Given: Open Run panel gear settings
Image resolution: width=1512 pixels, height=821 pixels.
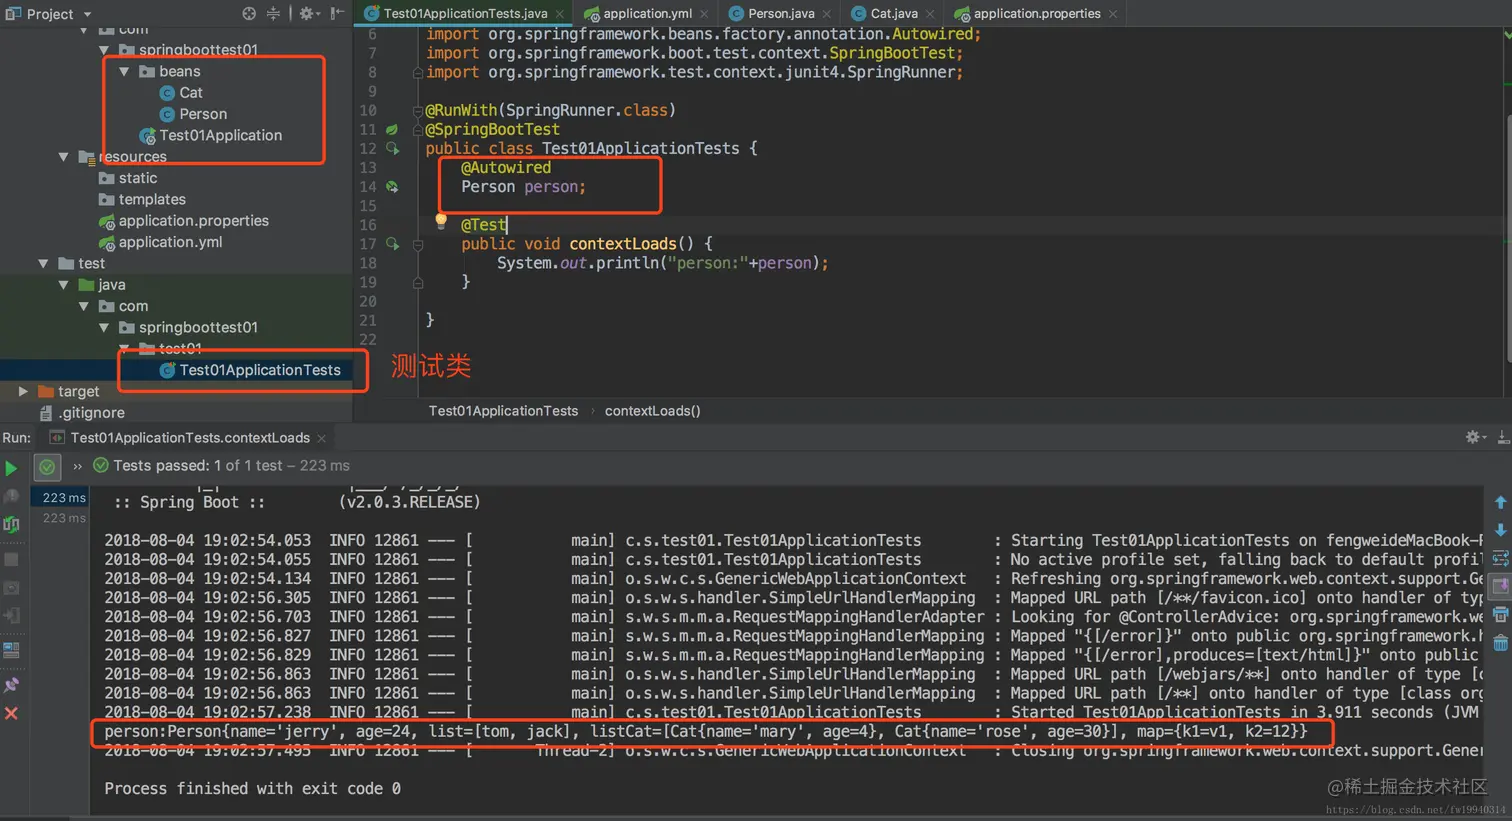Looking at the screenshot, I should [x=1474, y=437].
